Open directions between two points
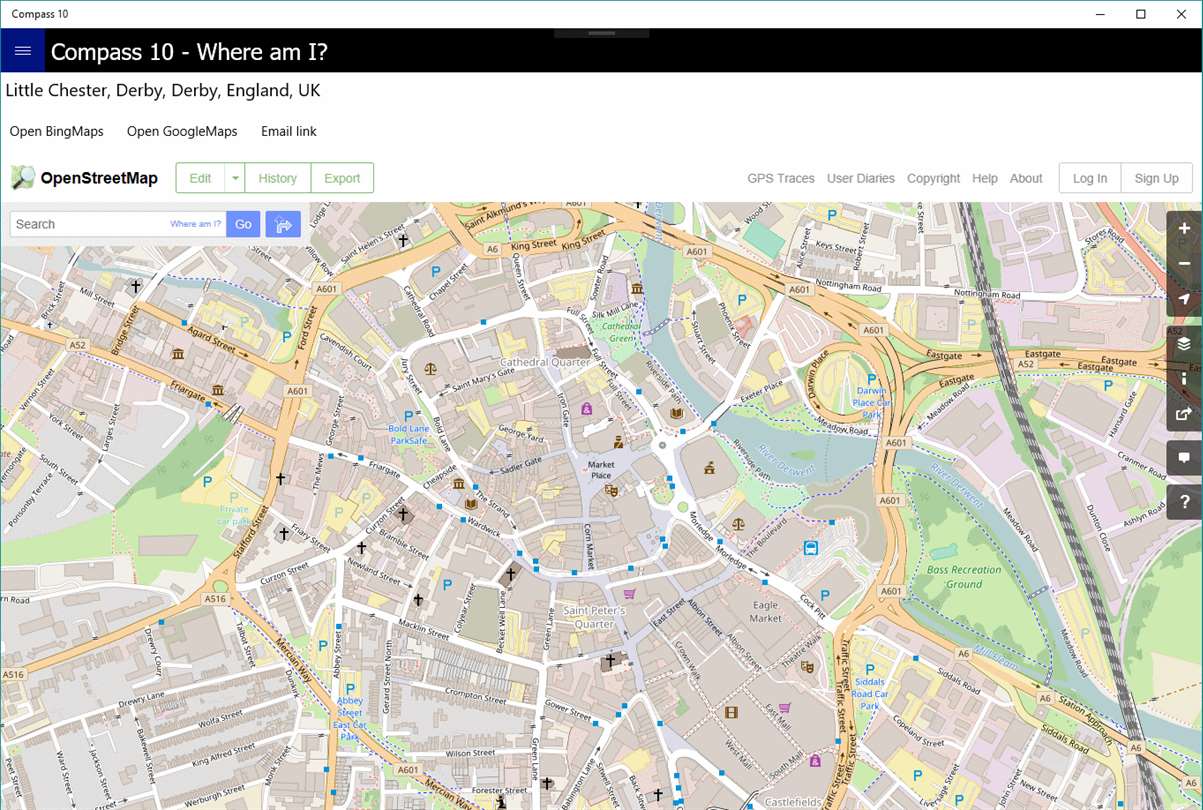The image size is (1203, 810). pos(283,224)
